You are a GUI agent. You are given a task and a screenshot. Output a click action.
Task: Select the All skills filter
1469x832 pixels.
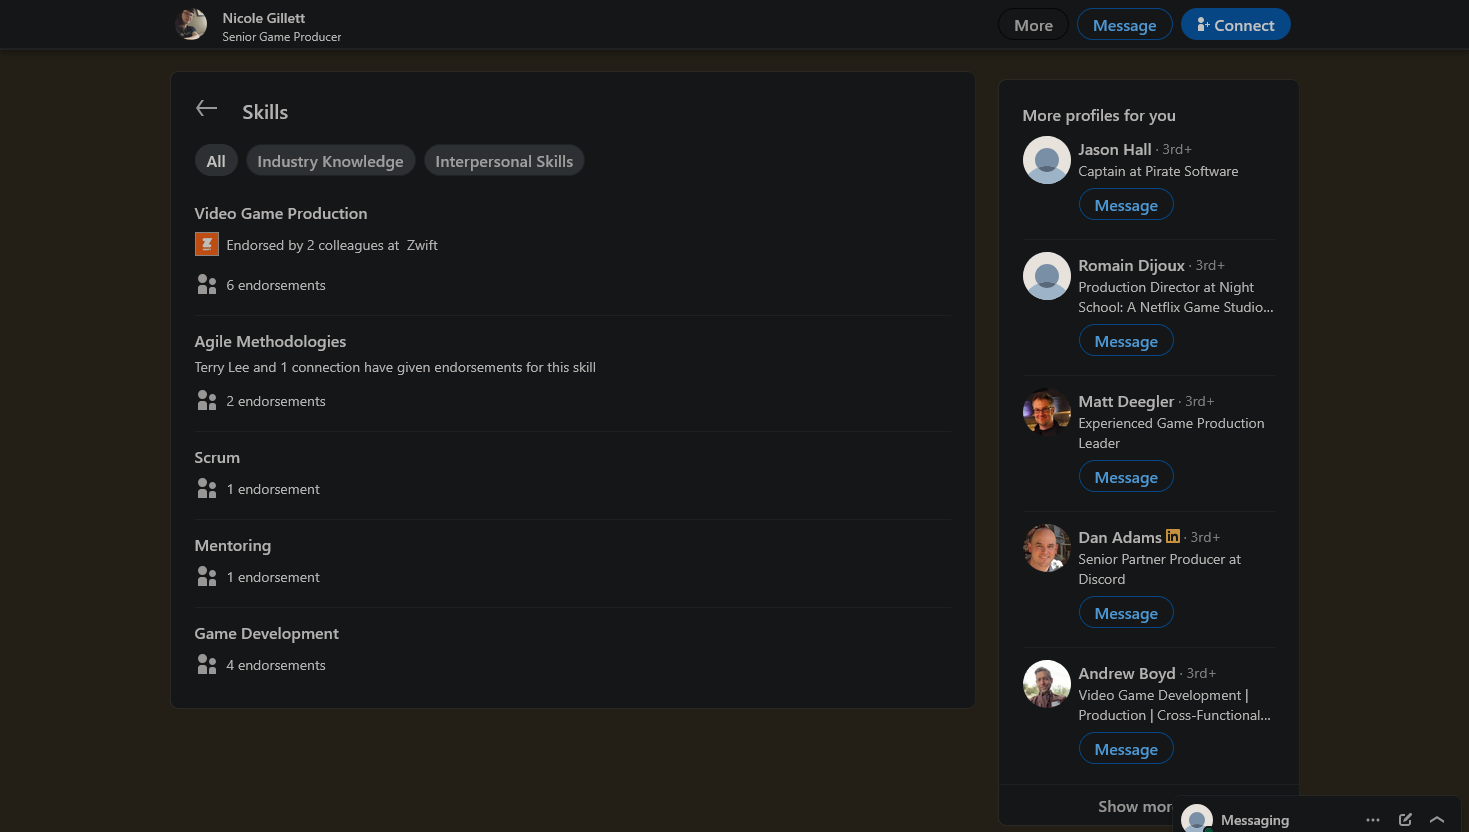216,161
